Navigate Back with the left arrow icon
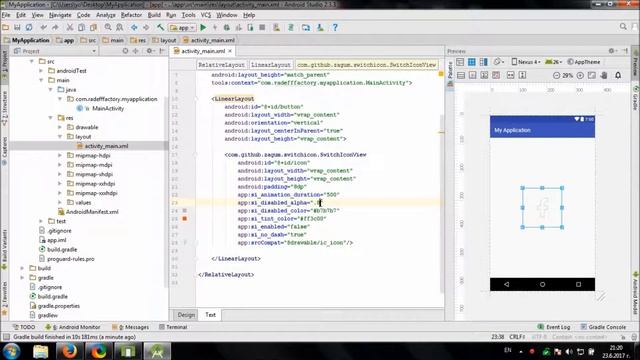The width and height of the screenshot is (640, 360). click(x=134, y=28)
